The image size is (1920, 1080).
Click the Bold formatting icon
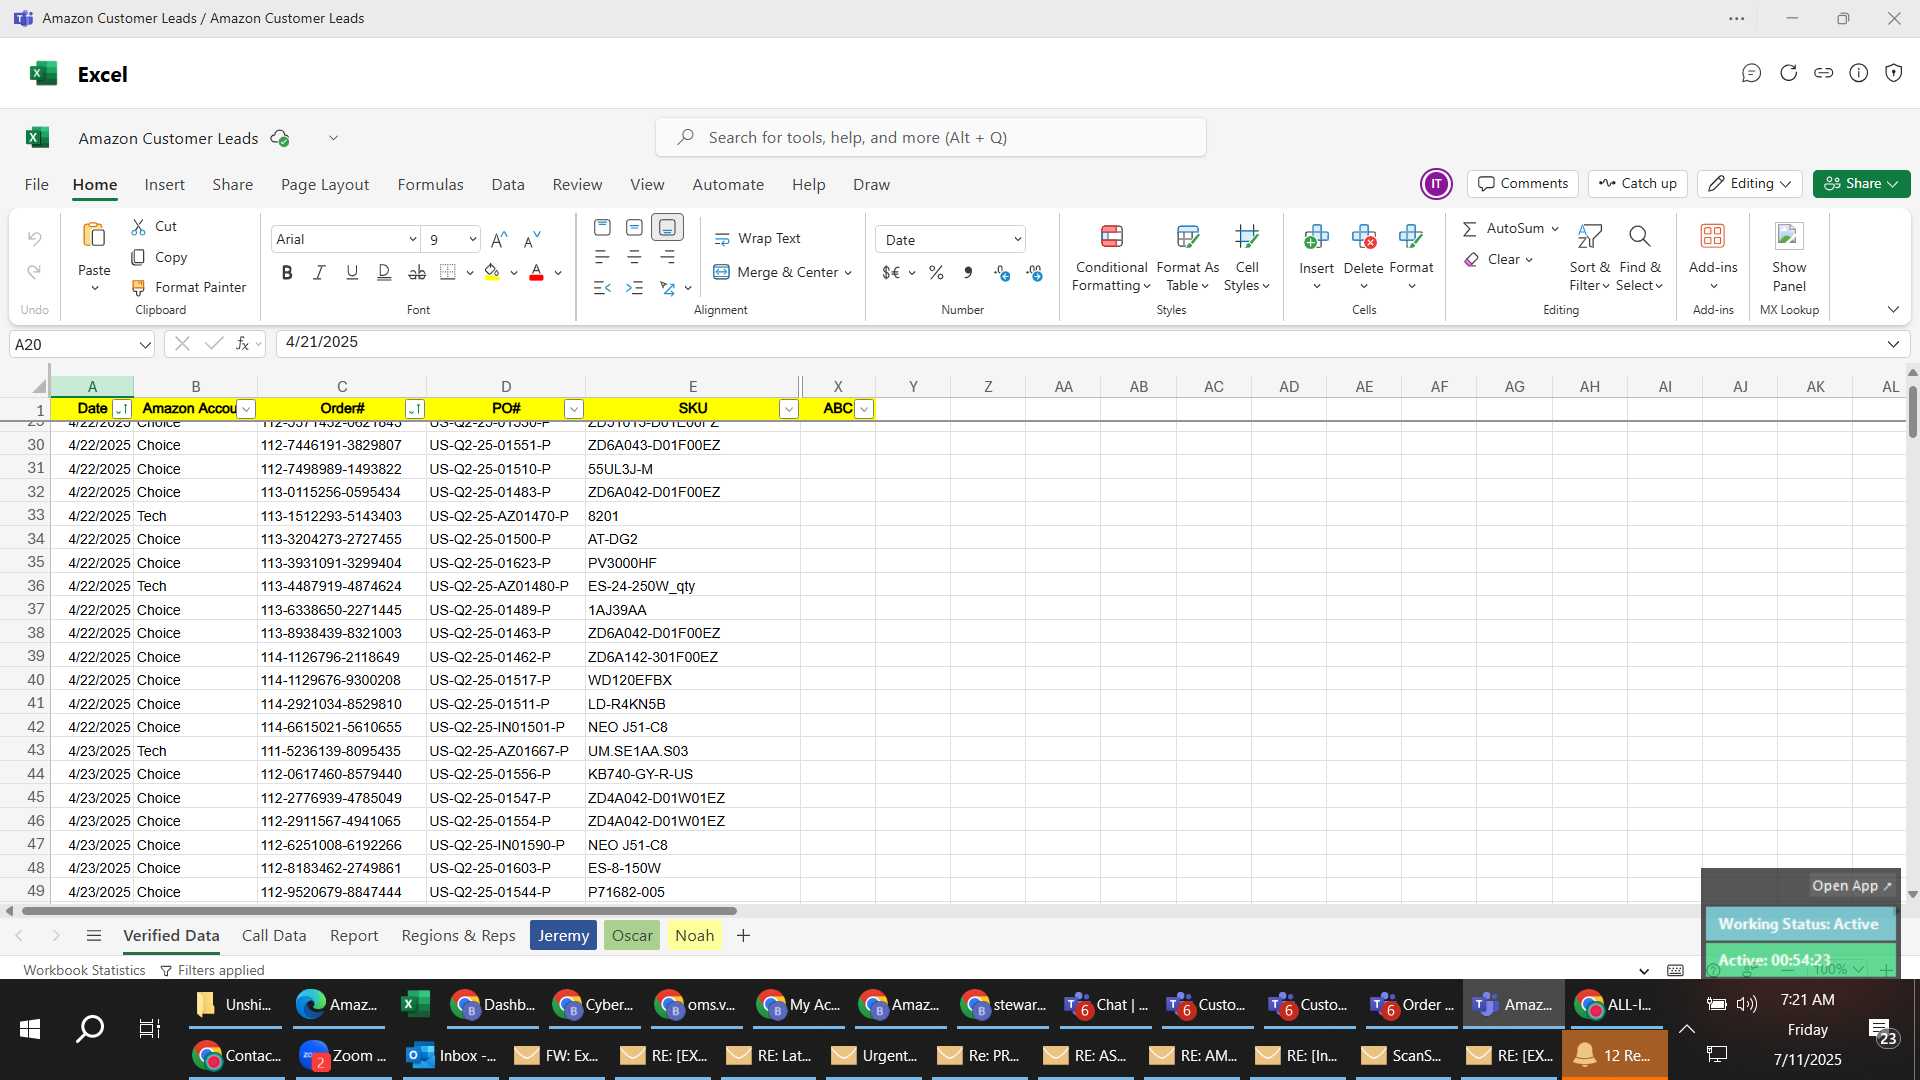pyautogui.click(x=287, y=272)
